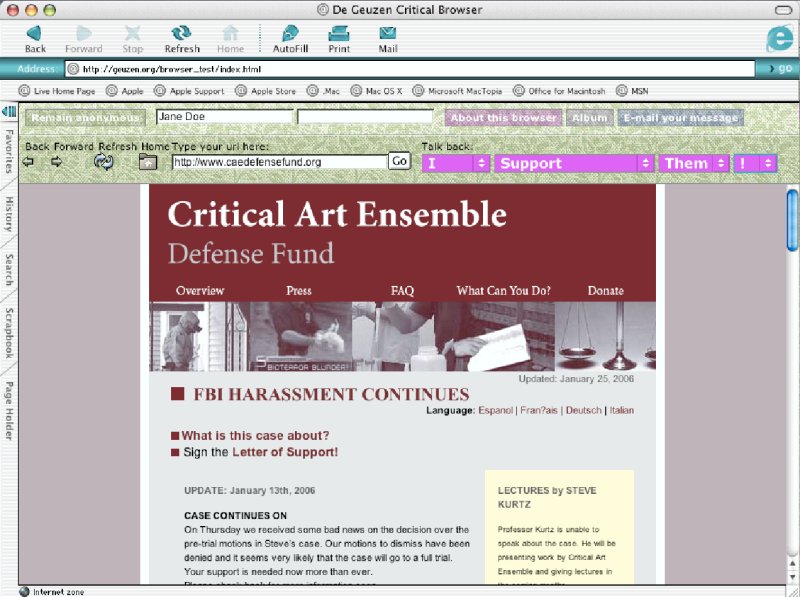Open the Album button
The image size is (800, 597).
(x=590, y=118)
